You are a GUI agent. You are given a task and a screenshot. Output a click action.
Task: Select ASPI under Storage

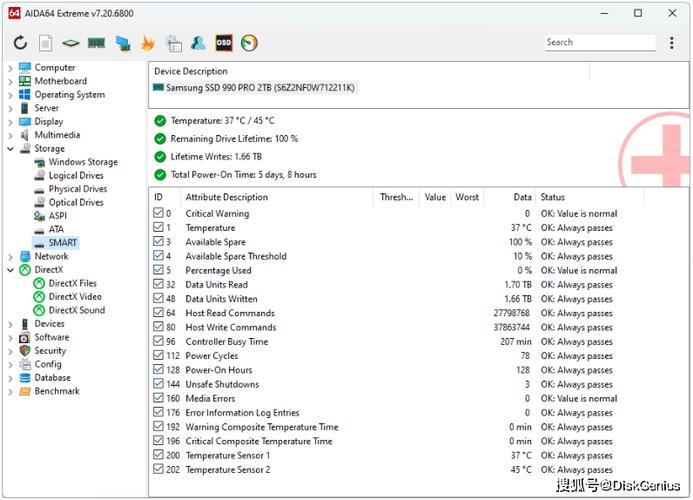click(57, 216)
